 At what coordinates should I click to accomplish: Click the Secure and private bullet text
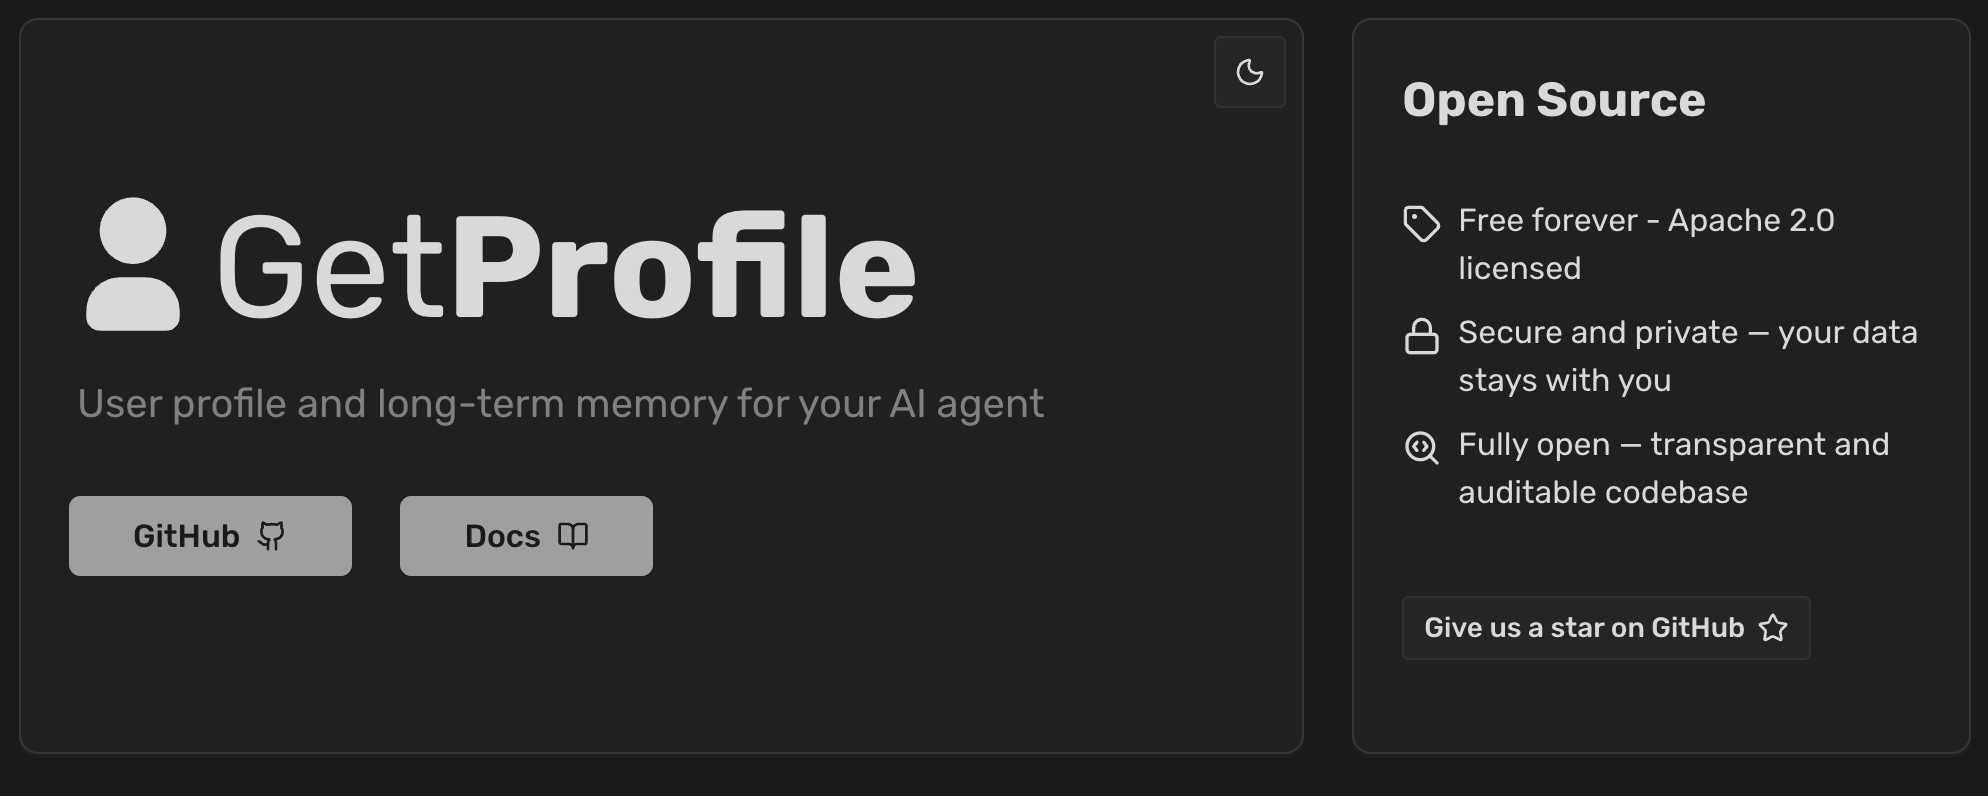(x=1688, y=355)
